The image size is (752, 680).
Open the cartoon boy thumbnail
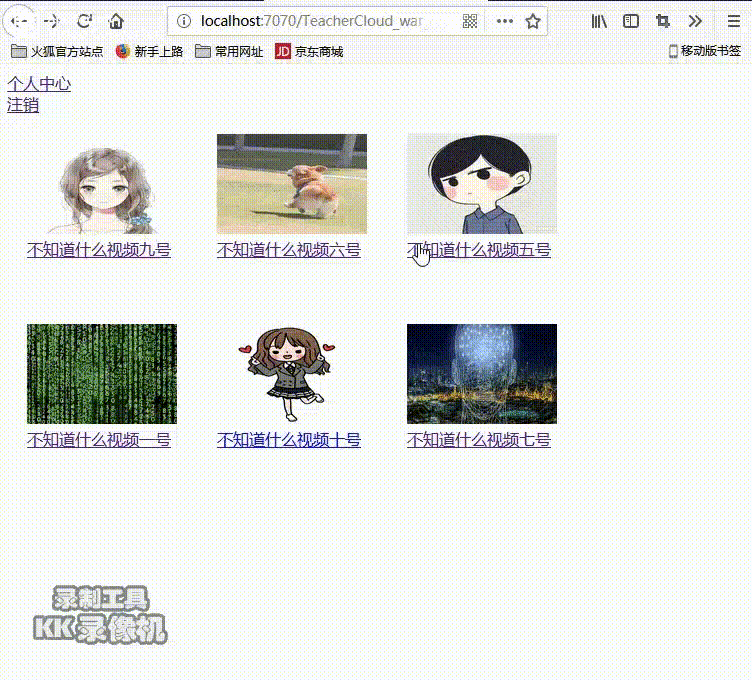[x=482, y=184]
